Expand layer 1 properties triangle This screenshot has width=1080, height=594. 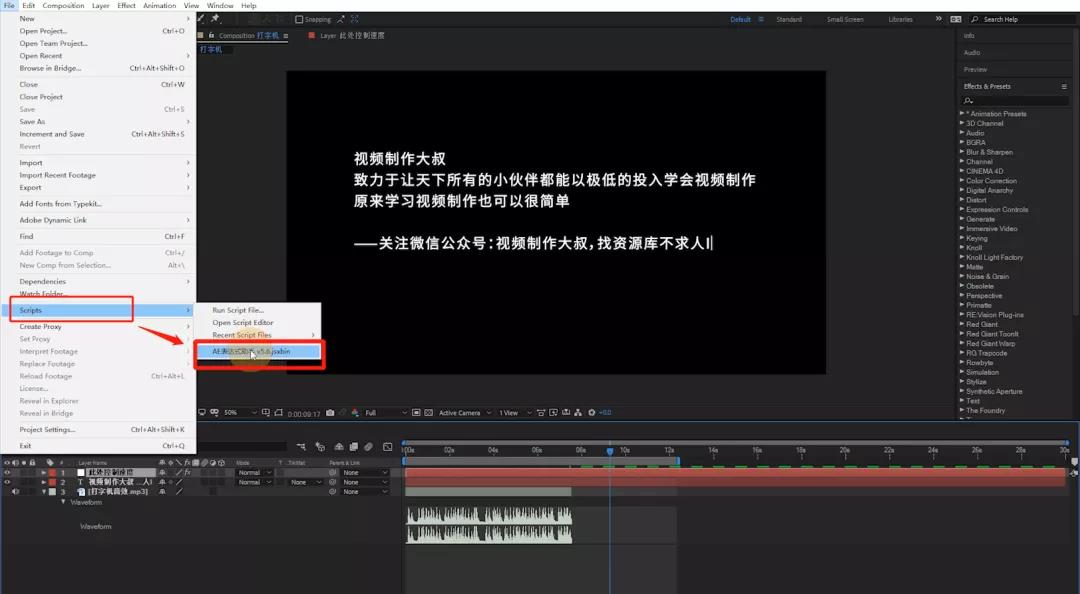pyautogui.click(x=44, y=473)
